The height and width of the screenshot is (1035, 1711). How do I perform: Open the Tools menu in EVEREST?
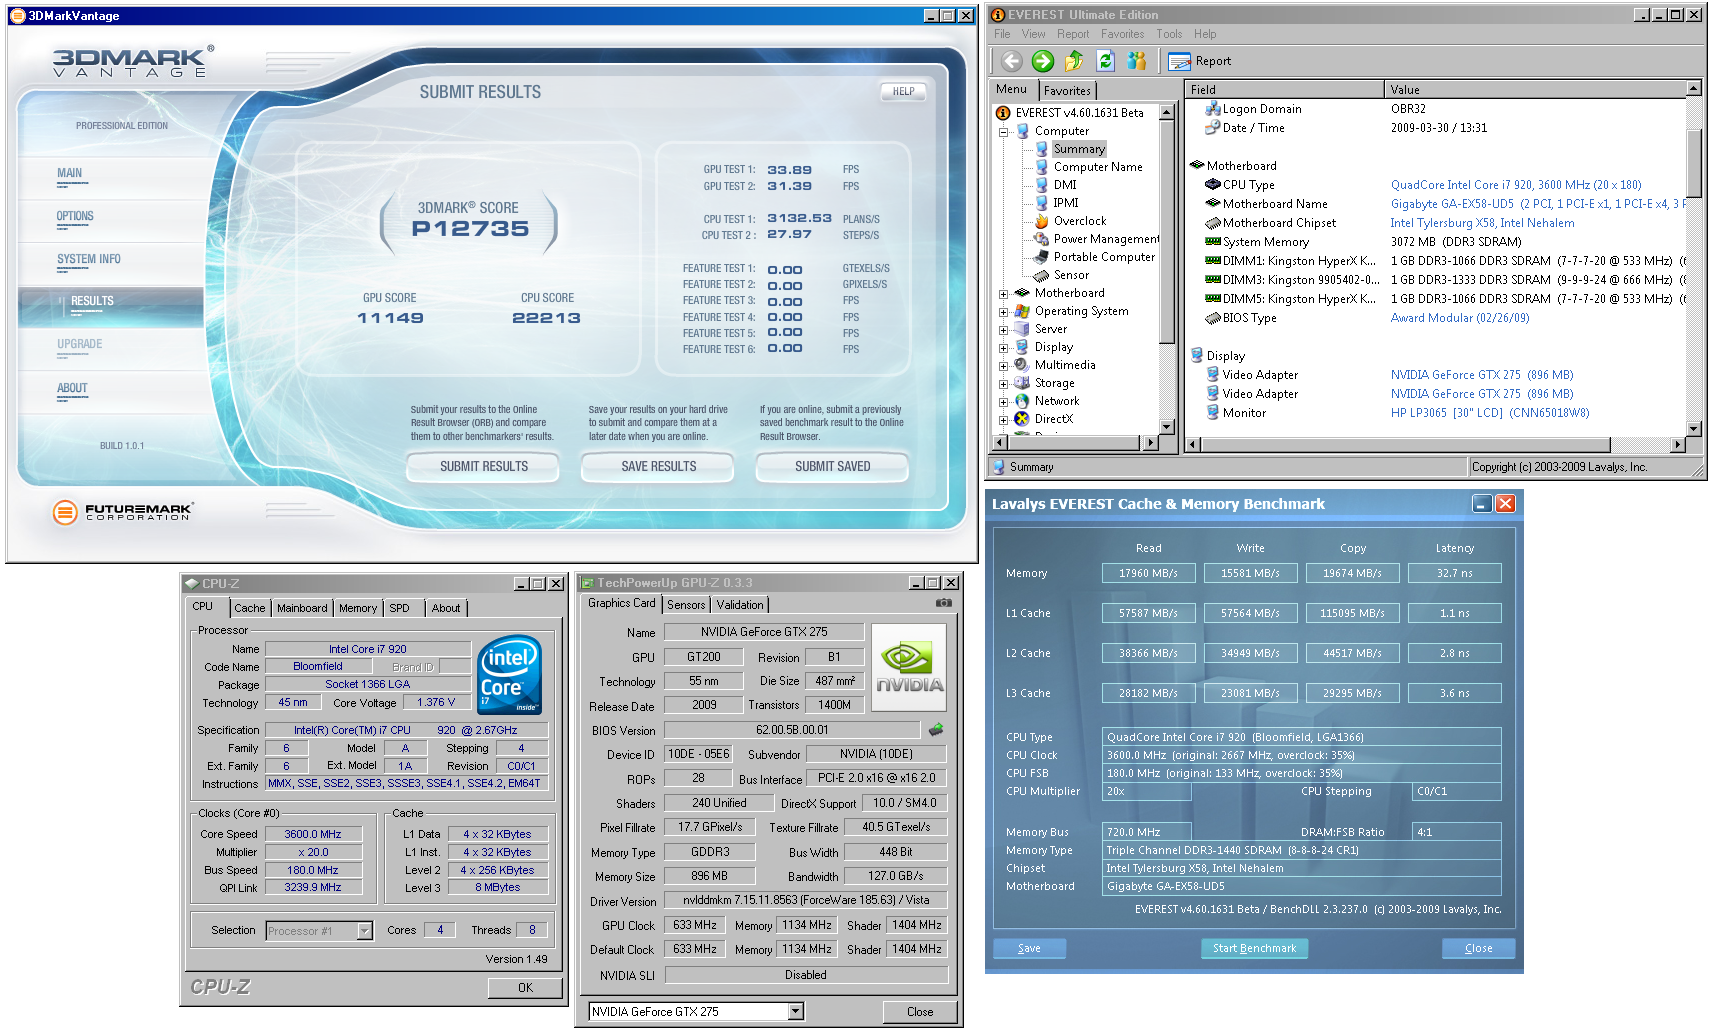click(1169, 34)
